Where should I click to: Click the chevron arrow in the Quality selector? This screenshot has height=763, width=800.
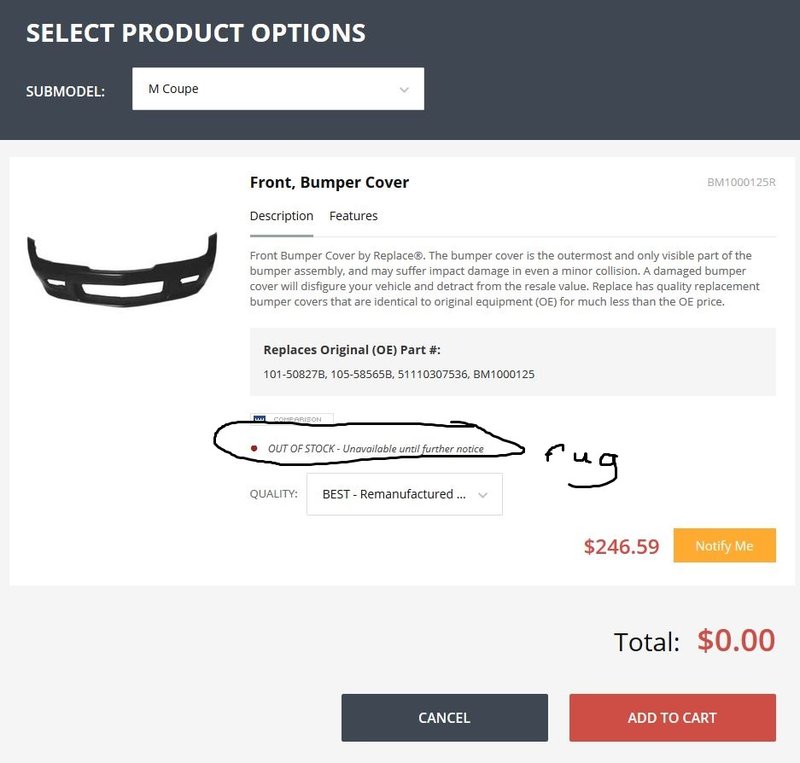(x=483, y=495)
